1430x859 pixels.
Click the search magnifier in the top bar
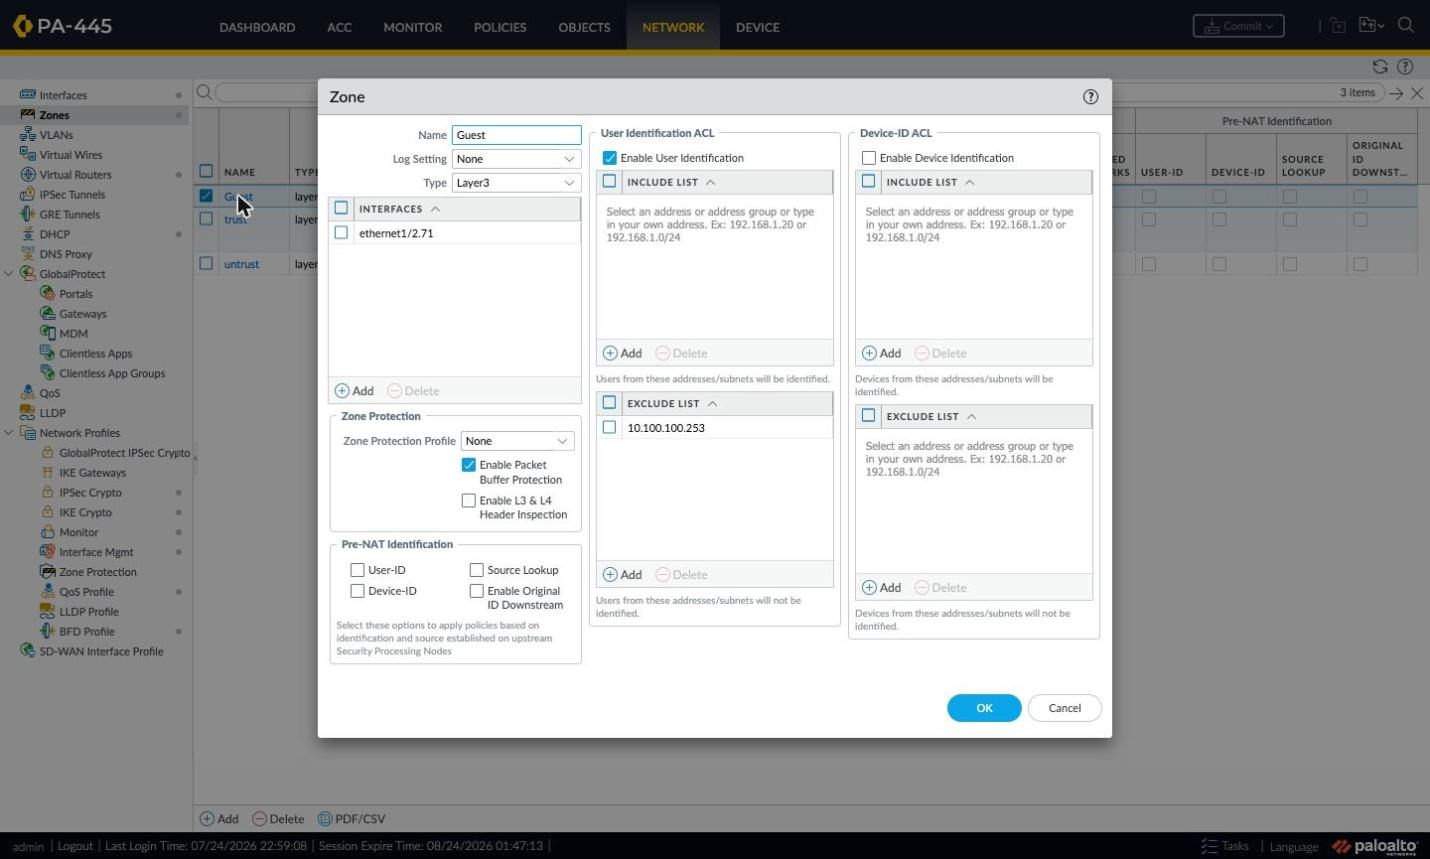(x=1406, y=26)
